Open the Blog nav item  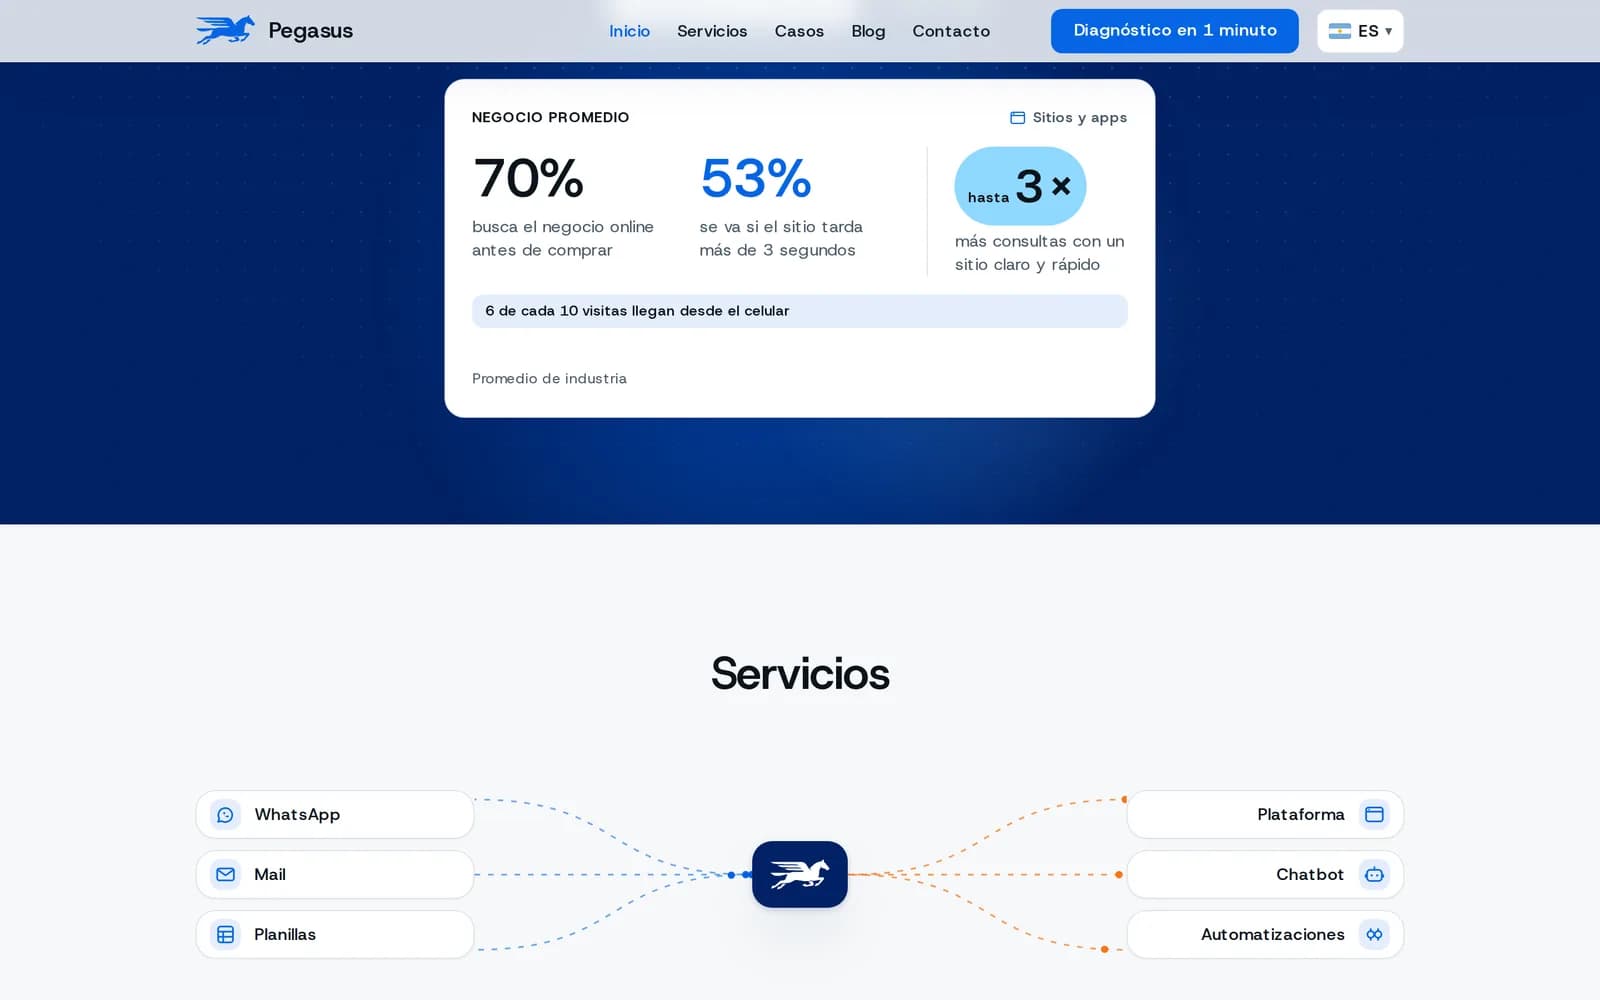pyautogui.click(x=868, y=31)
